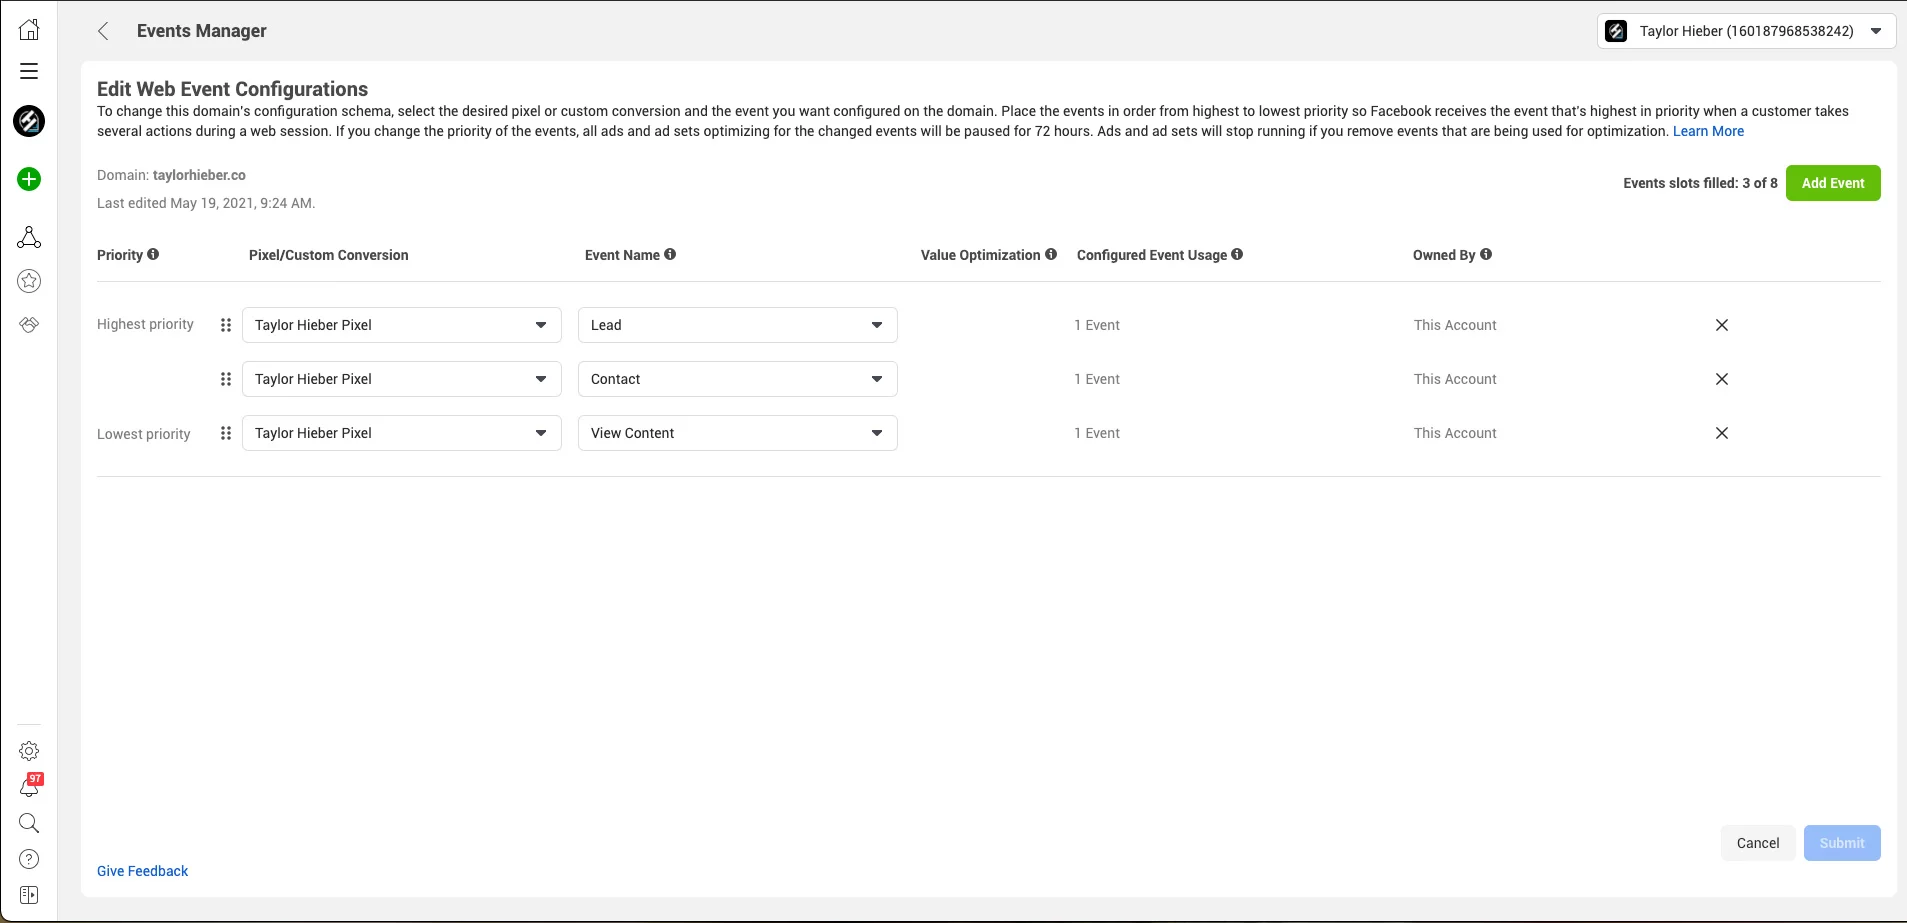This screenshot has width=1907, height=923.
Task: Open the hamburger menu in the sidebar
Action: pos(29,71)
